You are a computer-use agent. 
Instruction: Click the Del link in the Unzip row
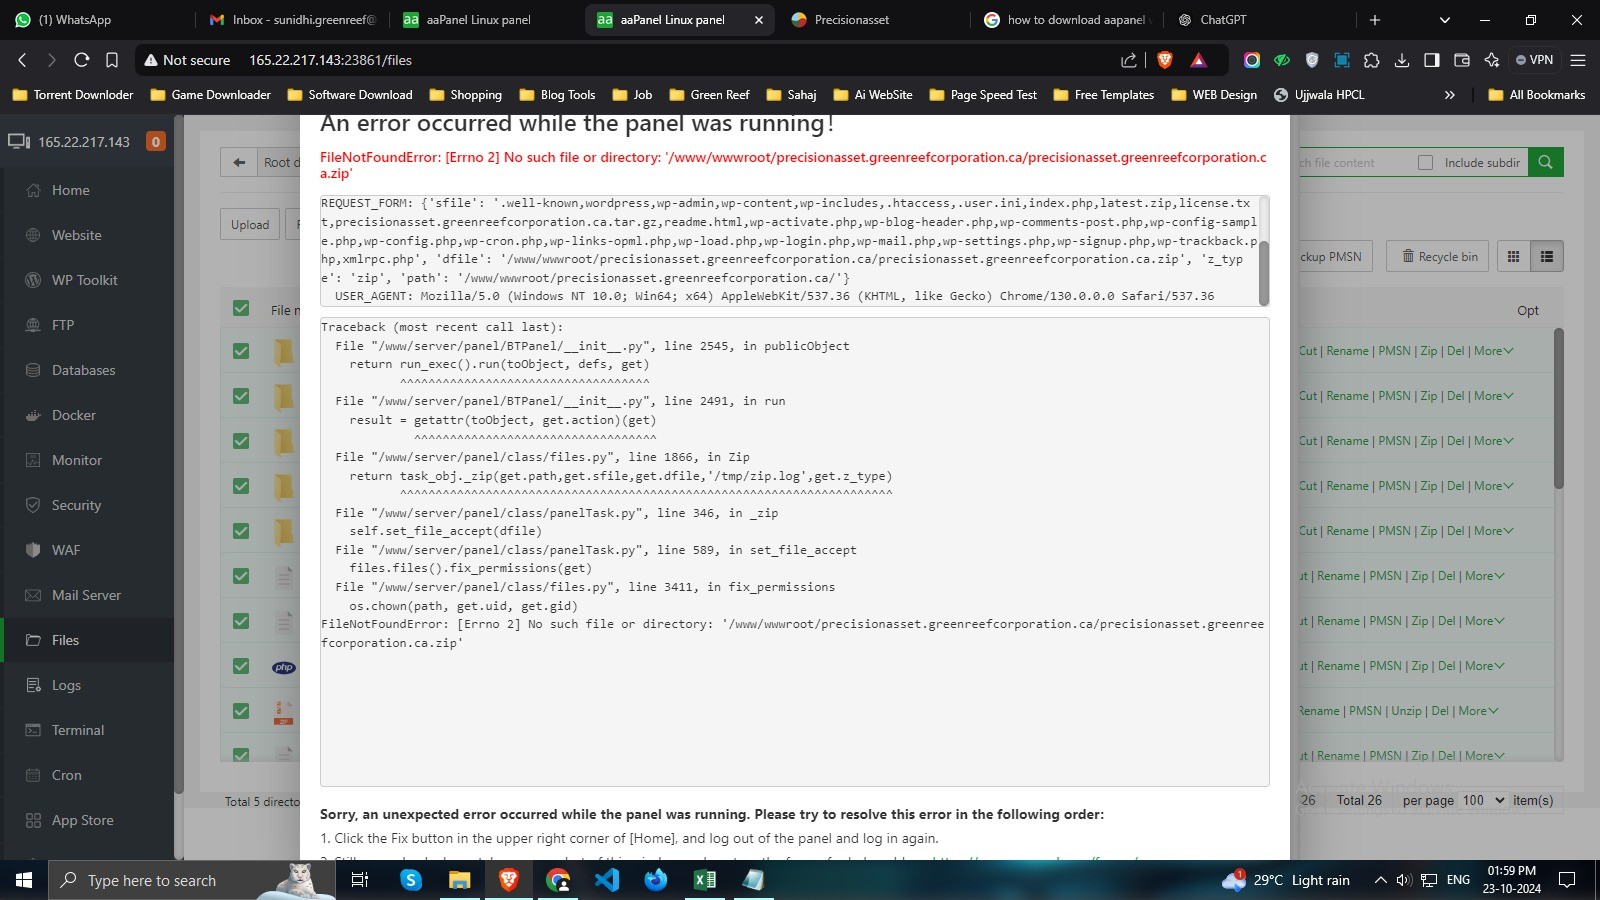[1440, 711]
